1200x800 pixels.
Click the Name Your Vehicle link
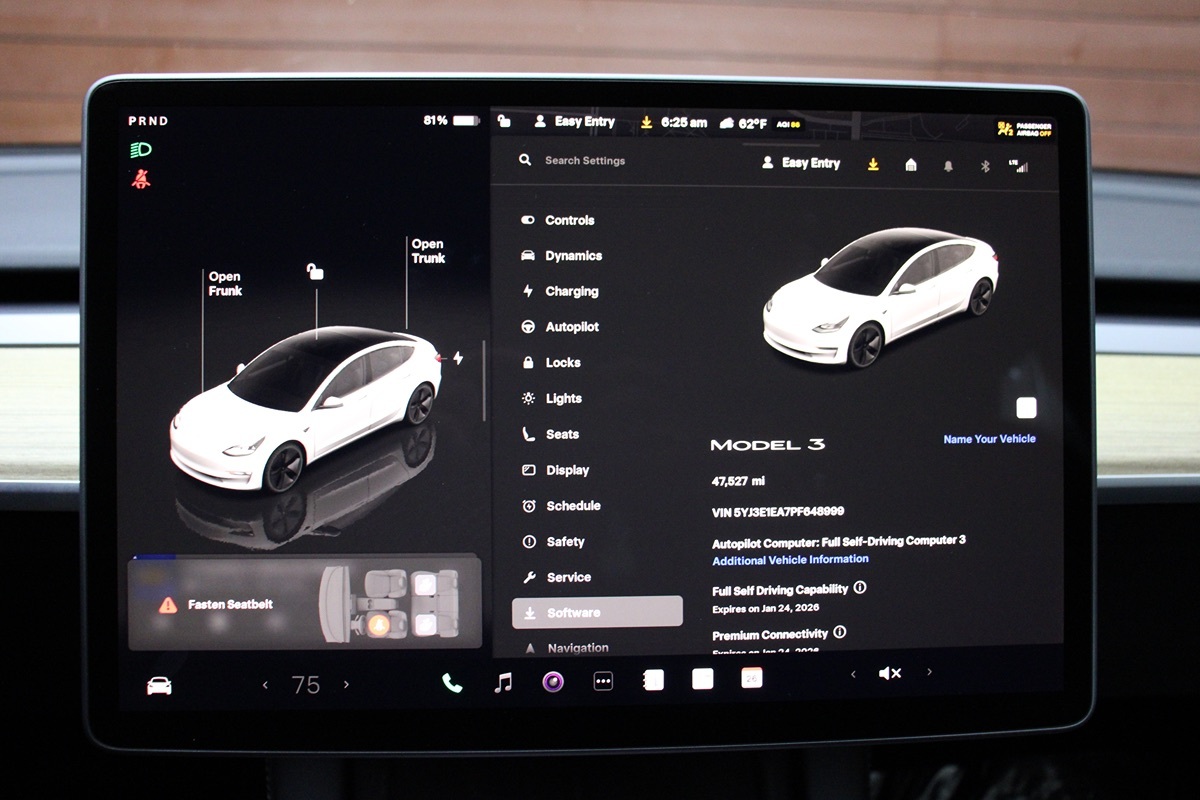click(x=989, y=439)
